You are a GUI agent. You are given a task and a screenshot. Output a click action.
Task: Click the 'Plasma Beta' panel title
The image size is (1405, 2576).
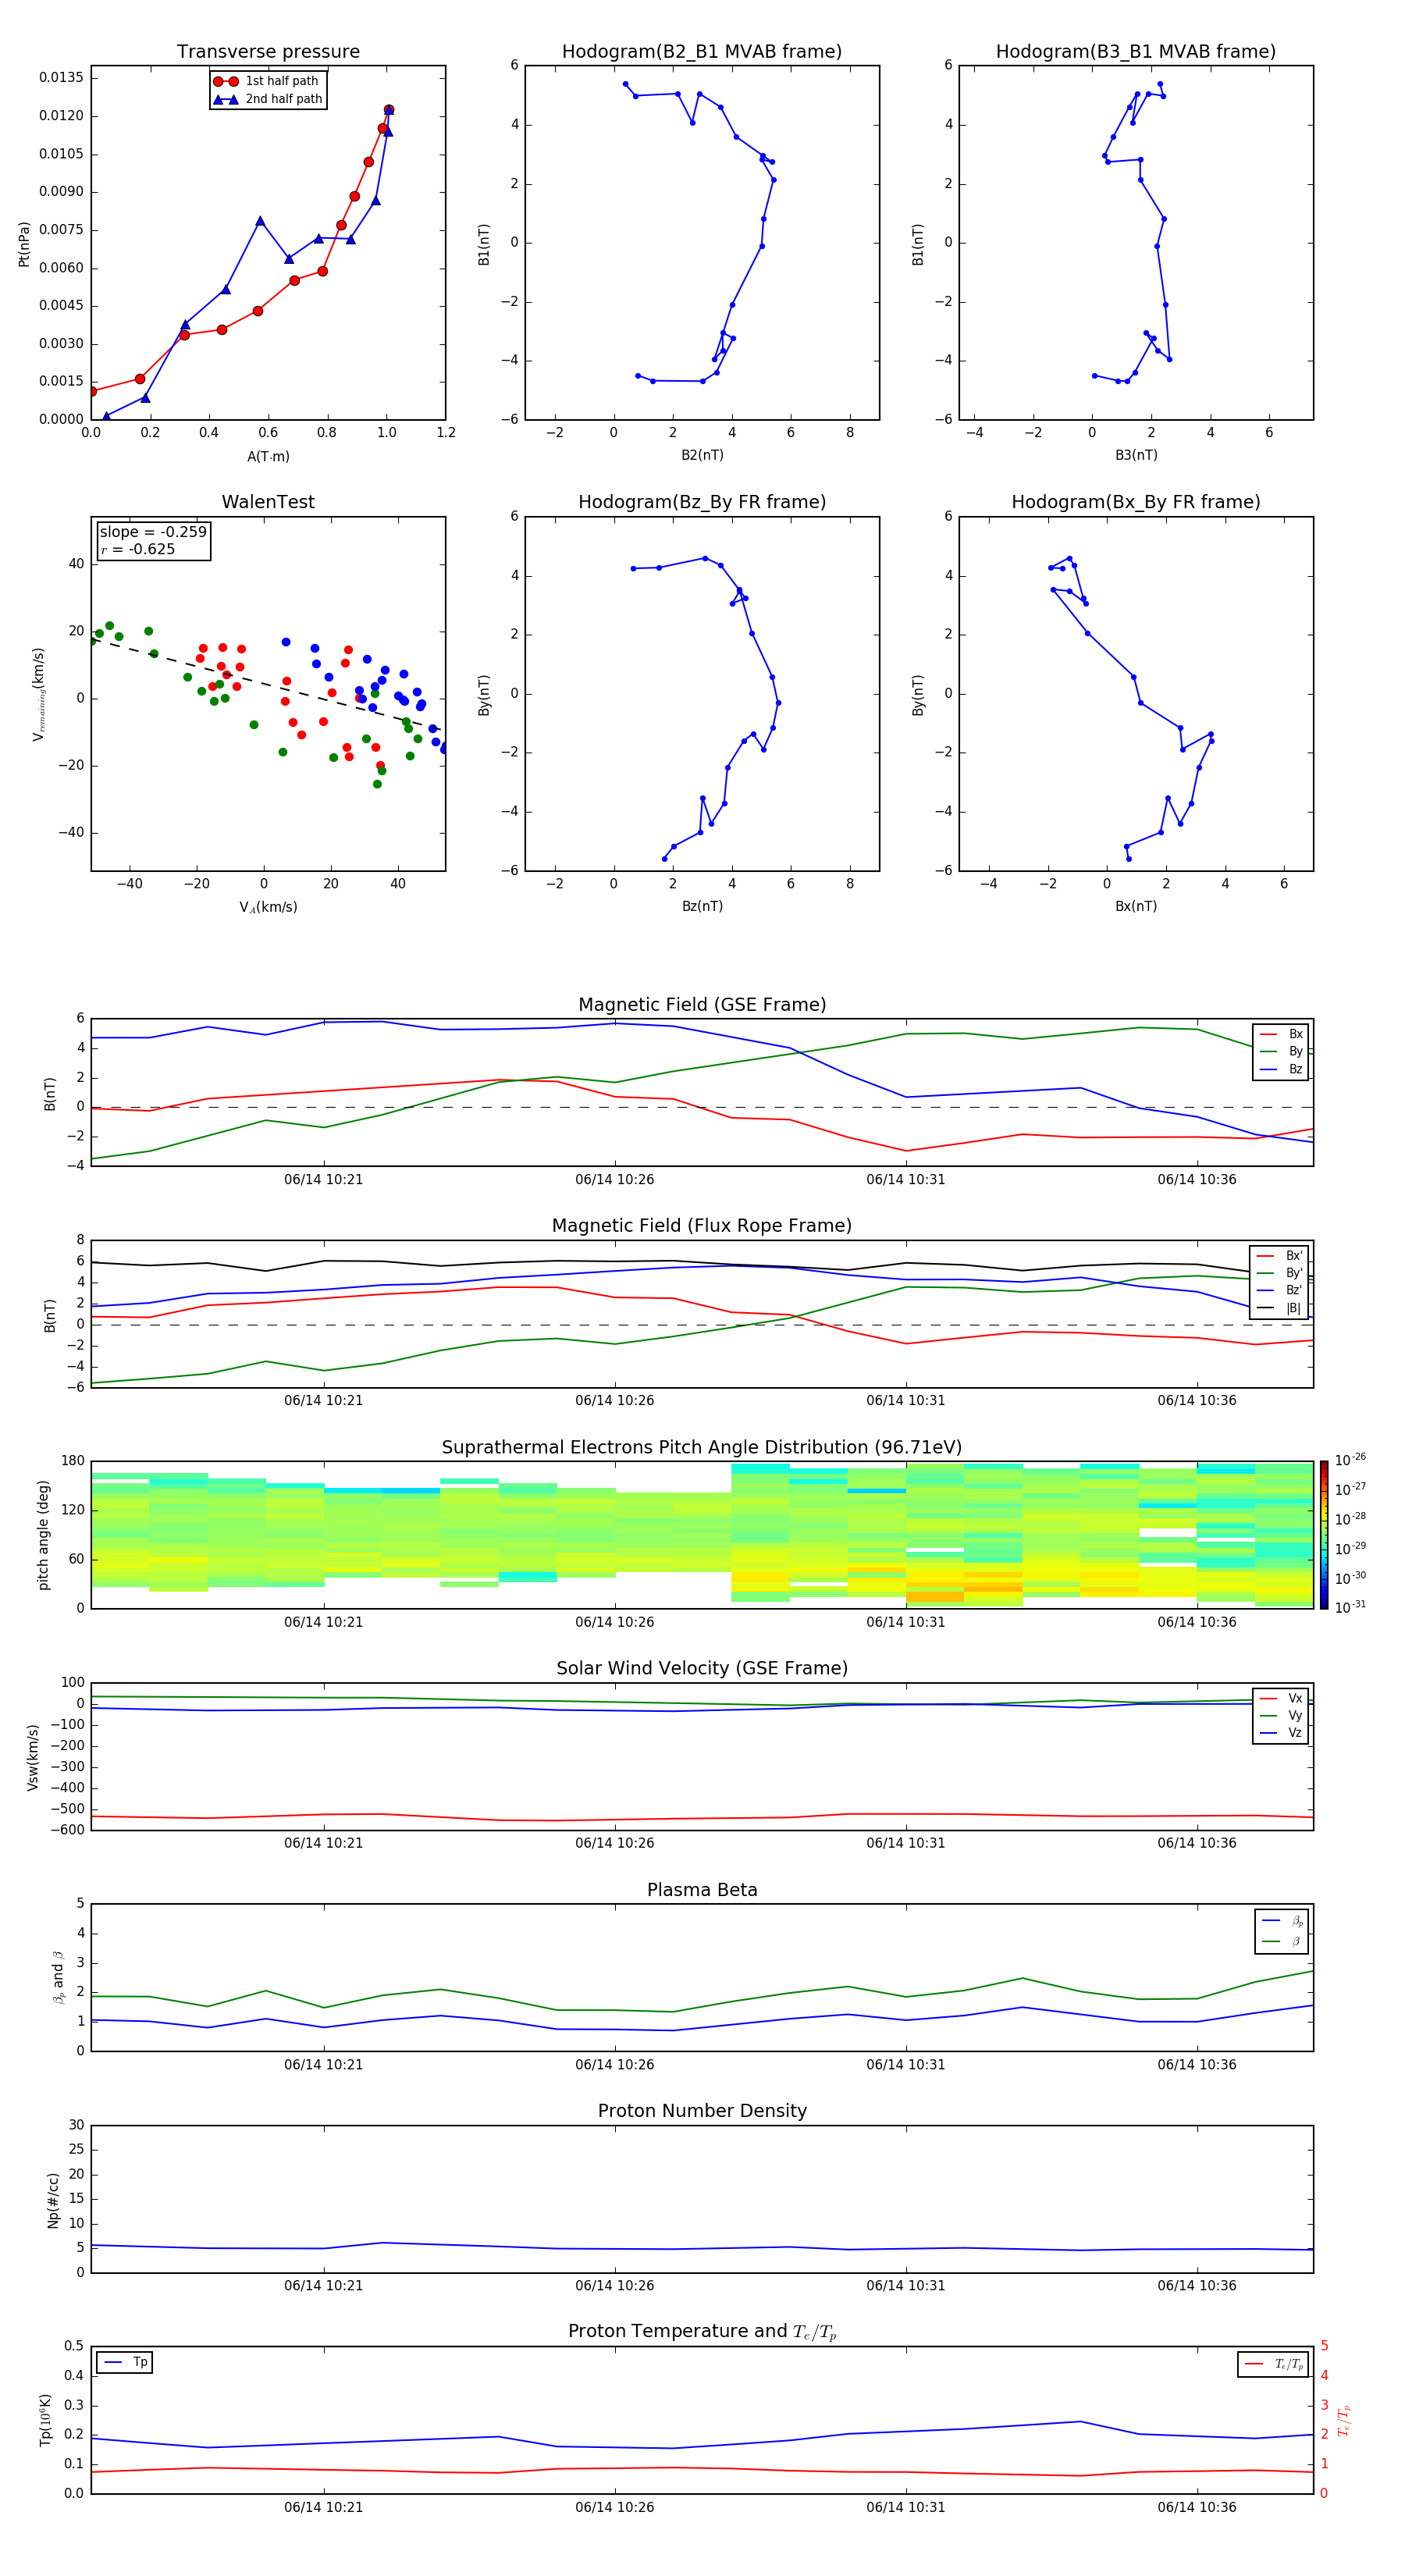pos(702,1890)
